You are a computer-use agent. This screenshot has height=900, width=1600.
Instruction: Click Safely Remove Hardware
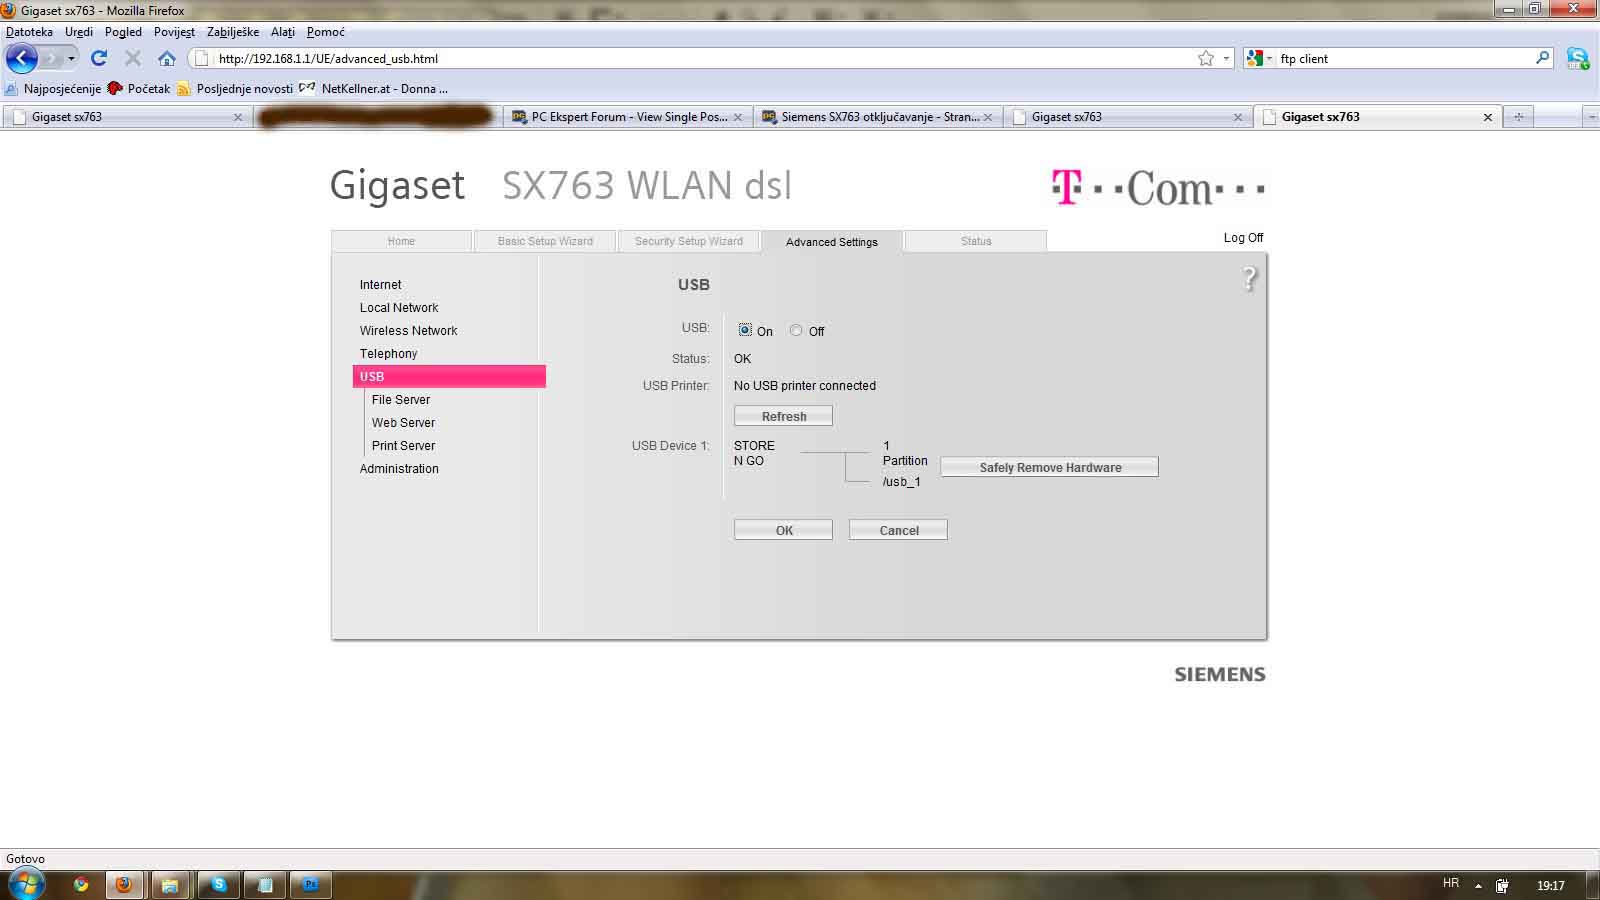click(x=1050, y=467)
